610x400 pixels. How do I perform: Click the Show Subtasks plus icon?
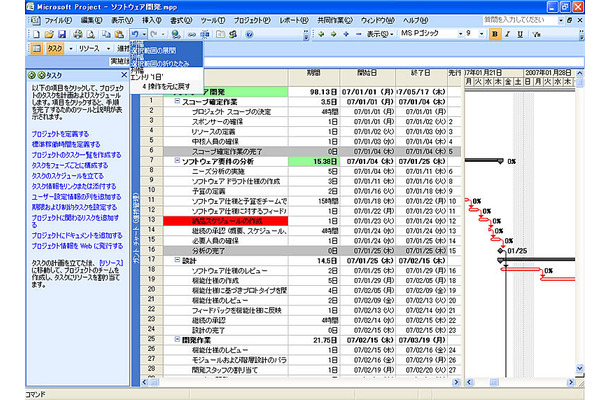click(x=346, y=34)
